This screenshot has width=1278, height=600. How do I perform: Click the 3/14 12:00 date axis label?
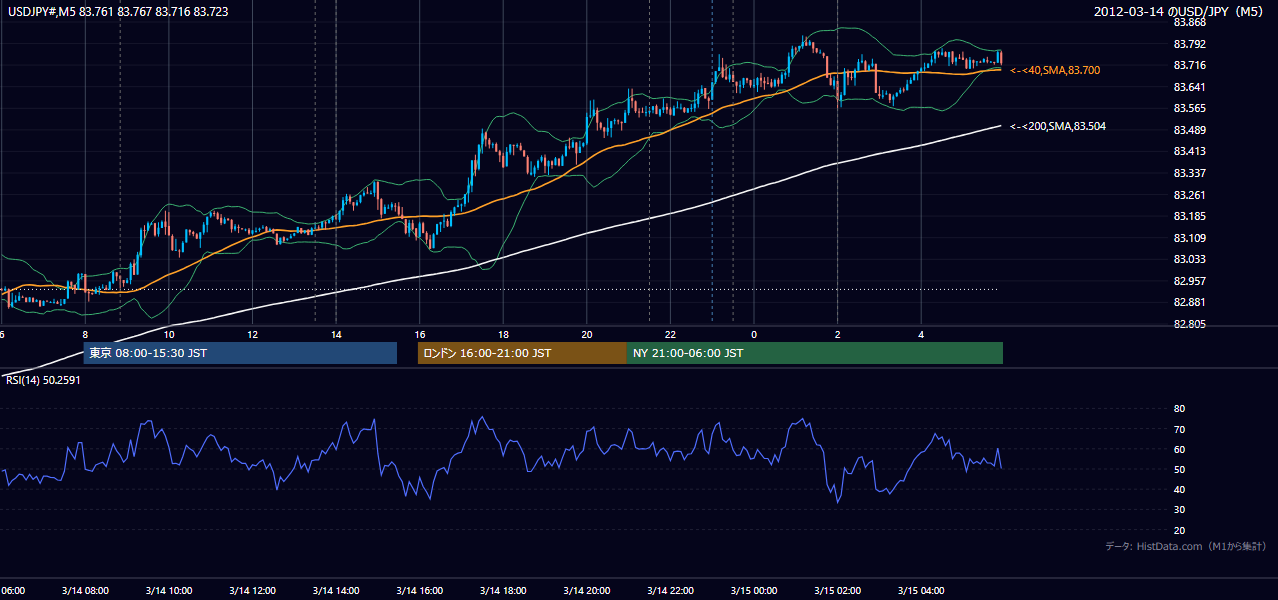[x=252, y=590]
